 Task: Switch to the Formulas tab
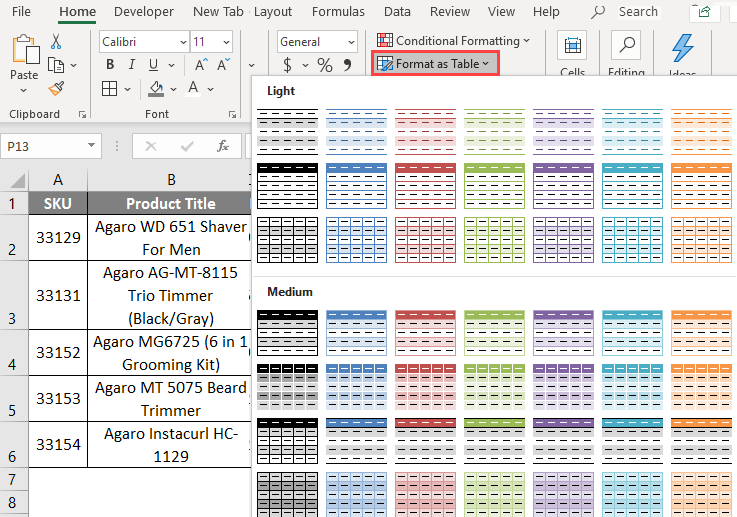pos(338,12)
